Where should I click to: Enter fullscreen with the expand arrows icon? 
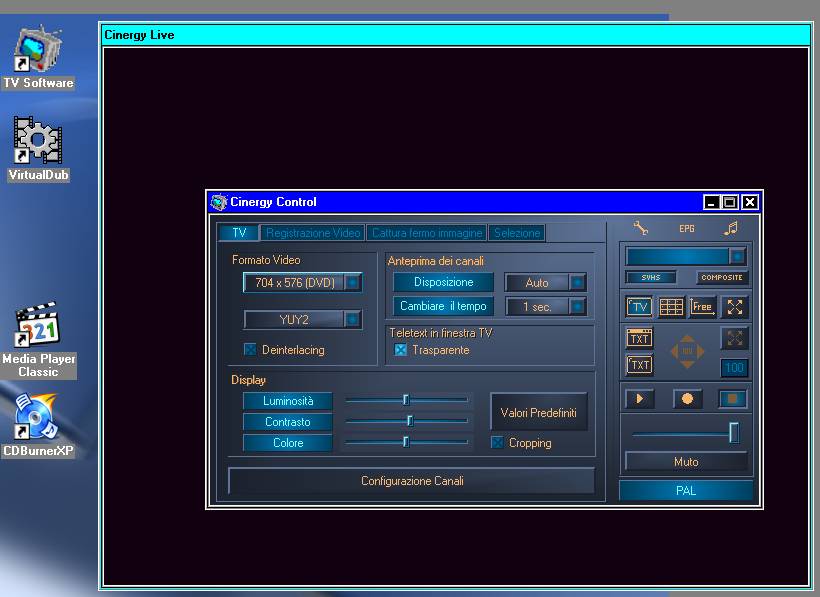pyautogui.click(x=734, y=307)
